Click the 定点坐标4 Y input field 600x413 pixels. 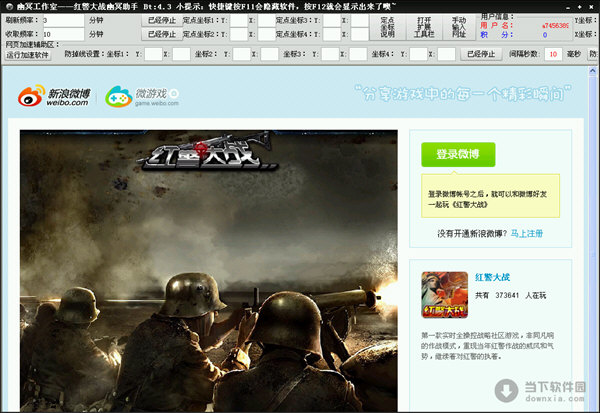coord(332,34)
